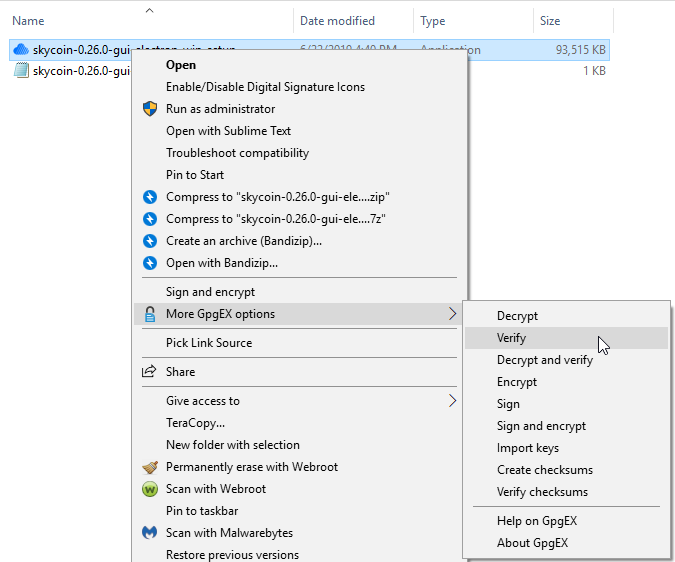Choose Import keys
The height and width of the screenshot is (562, 675).
pyautogui.click(x=567, y=448)
